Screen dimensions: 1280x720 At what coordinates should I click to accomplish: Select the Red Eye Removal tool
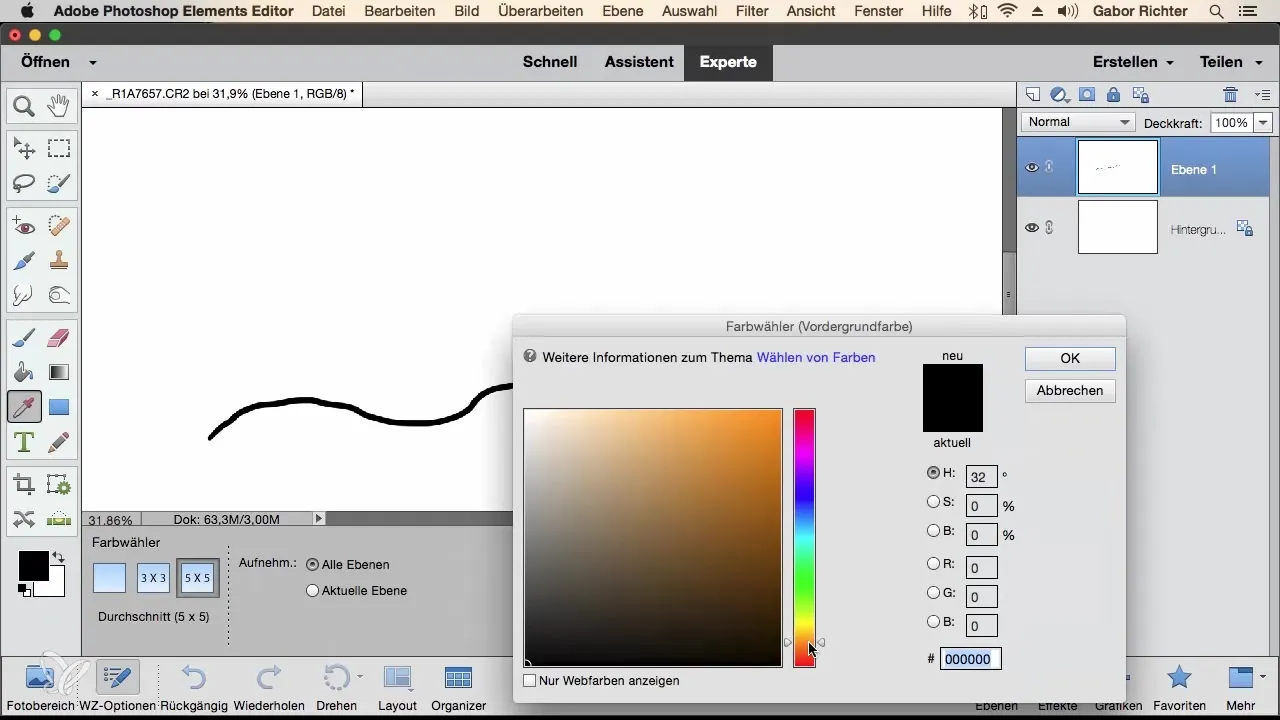pyautogui.click(x=24, y=226)
